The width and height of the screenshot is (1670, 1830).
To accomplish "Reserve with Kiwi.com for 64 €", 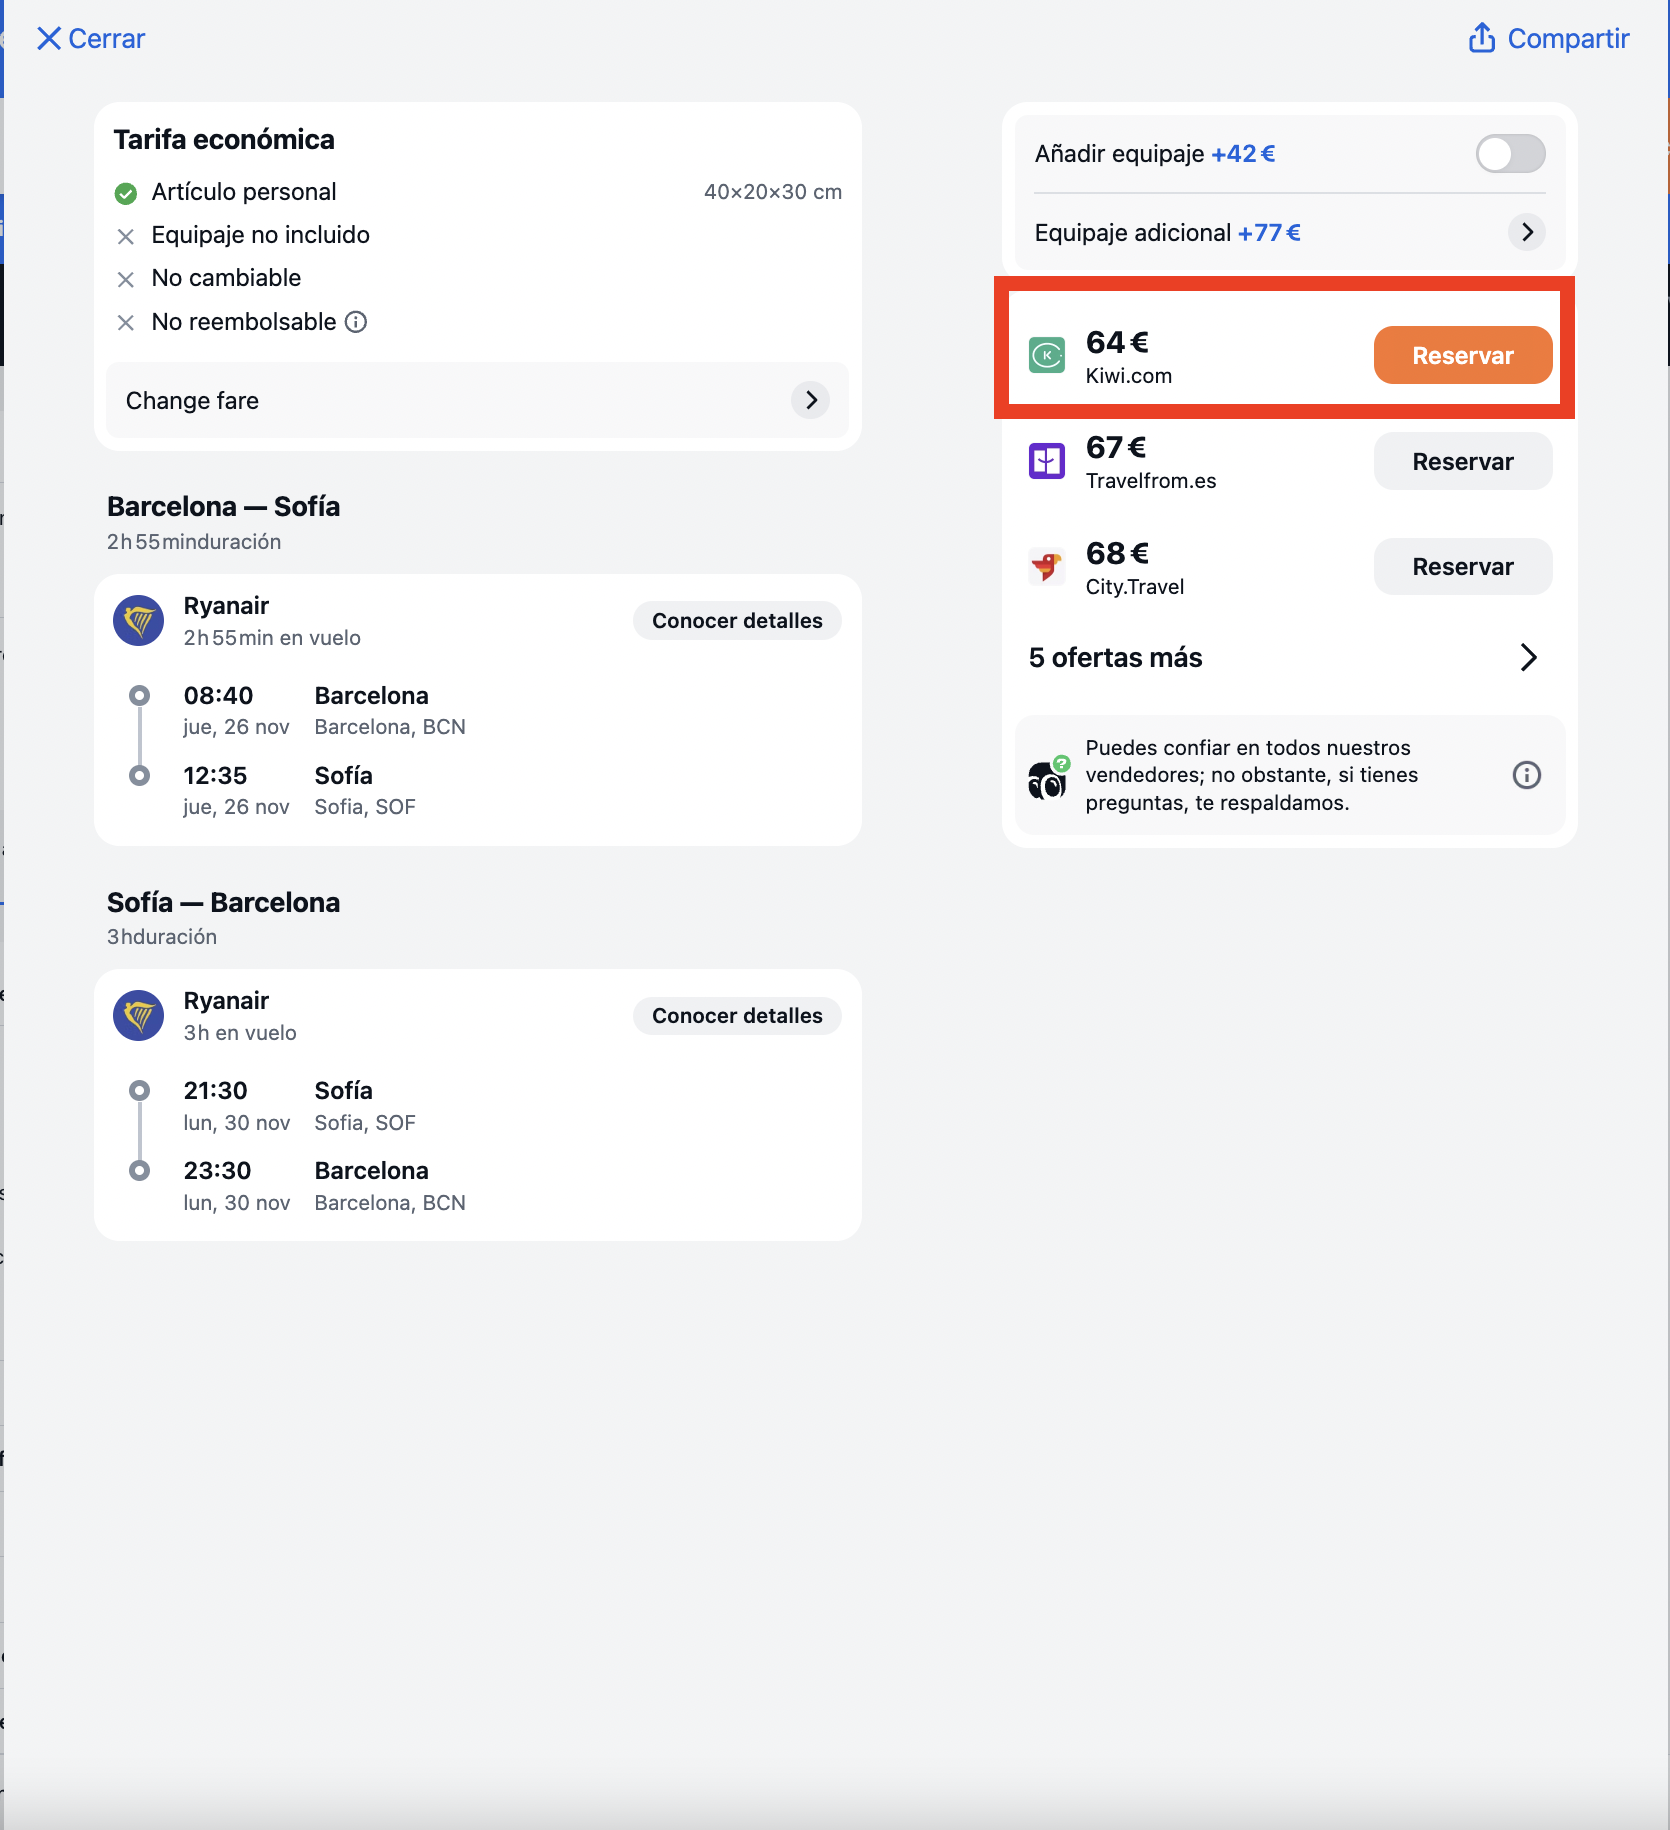I will coord(1463,355).
